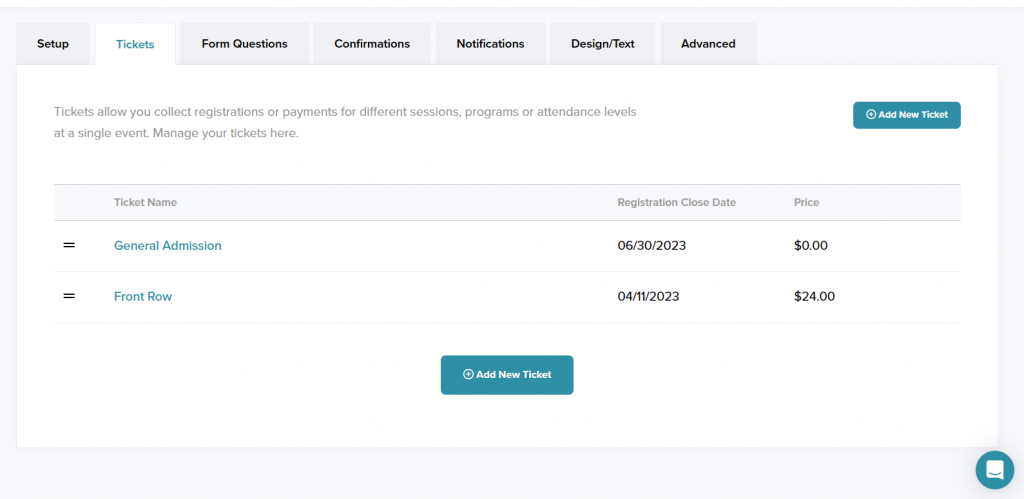Click the Registration Close Date column header
Screen dimensions: 1024x499
click(x=677, y=202)
